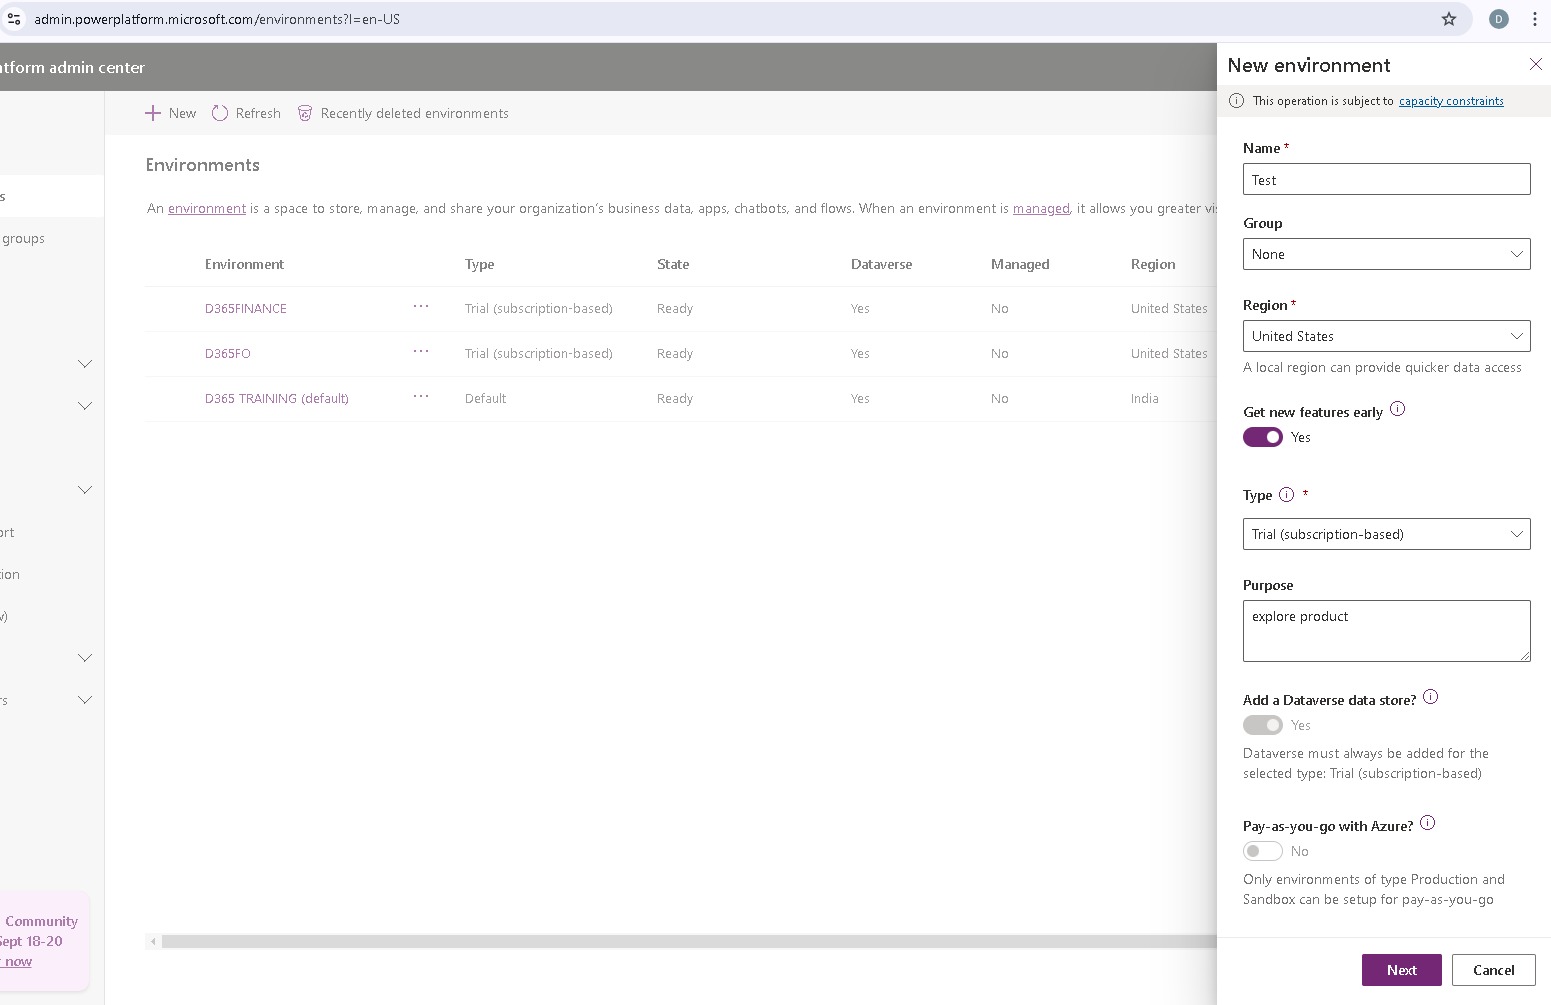Open the Region dropdown showing United States

tap(1386, 336)
